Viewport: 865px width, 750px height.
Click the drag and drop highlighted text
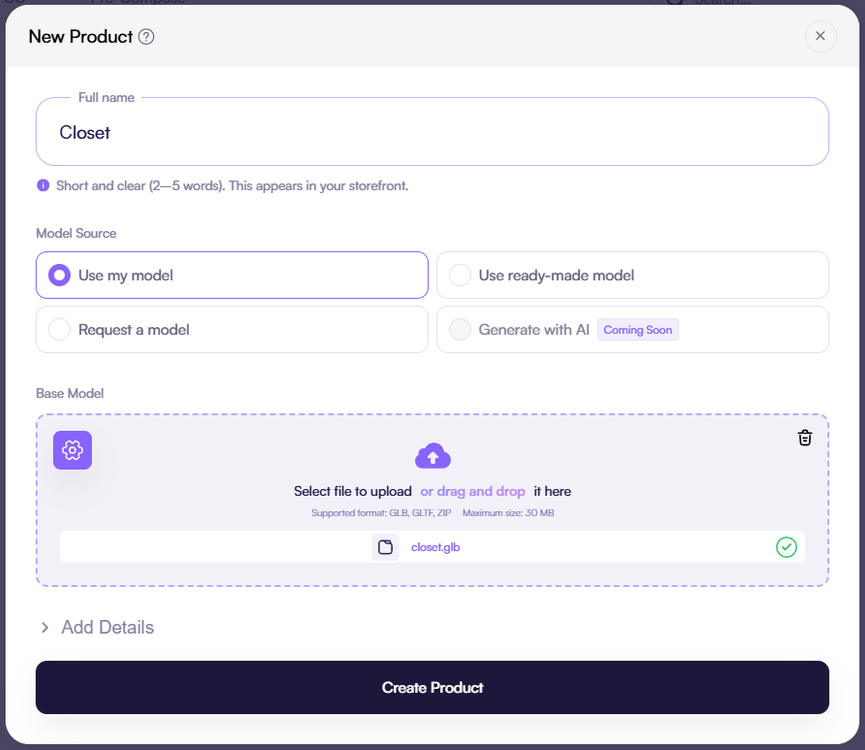click(x=473, y=491)
